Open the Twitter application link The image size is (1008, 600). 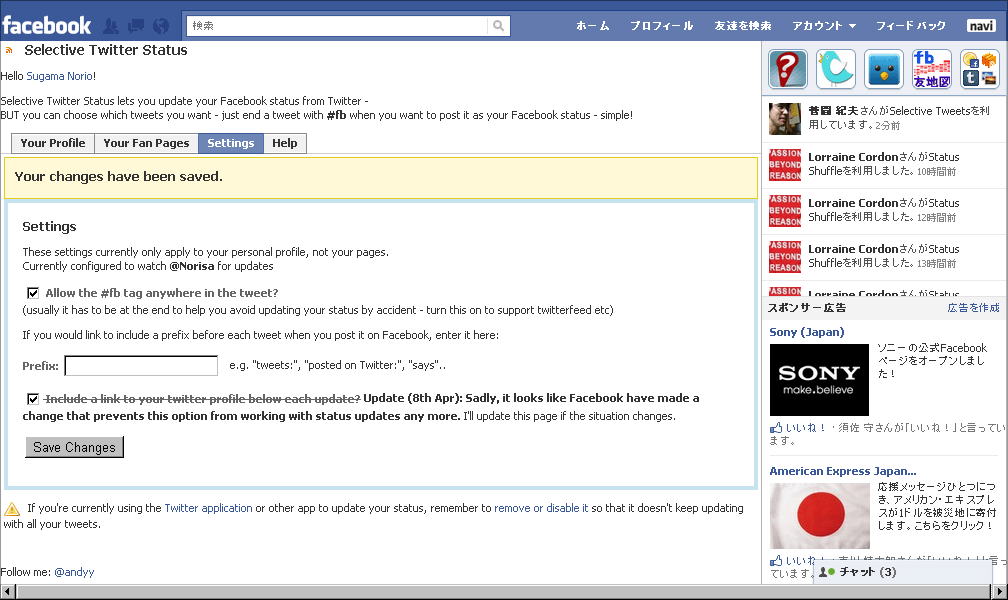tap(208, 508)
